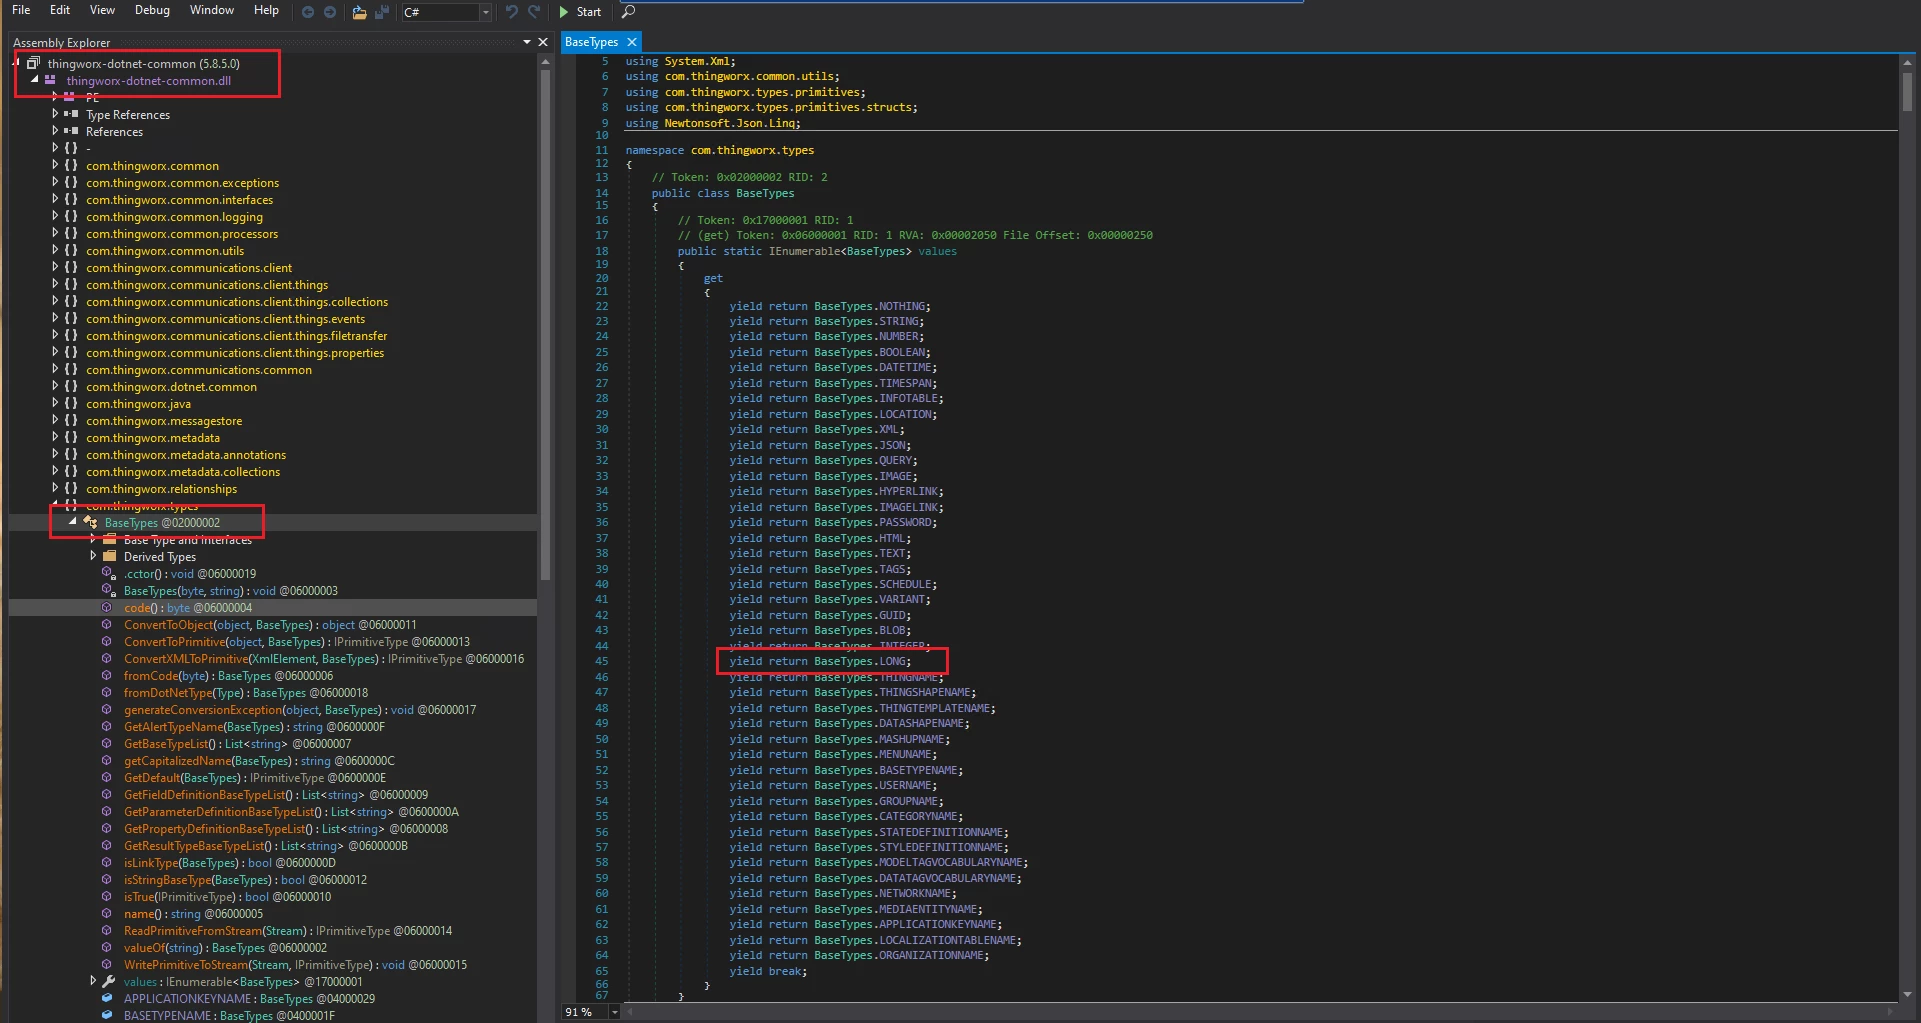Click the Redo toolbar icon
This screenshot has width=1921, height=1023.
(x=534, y=12)
